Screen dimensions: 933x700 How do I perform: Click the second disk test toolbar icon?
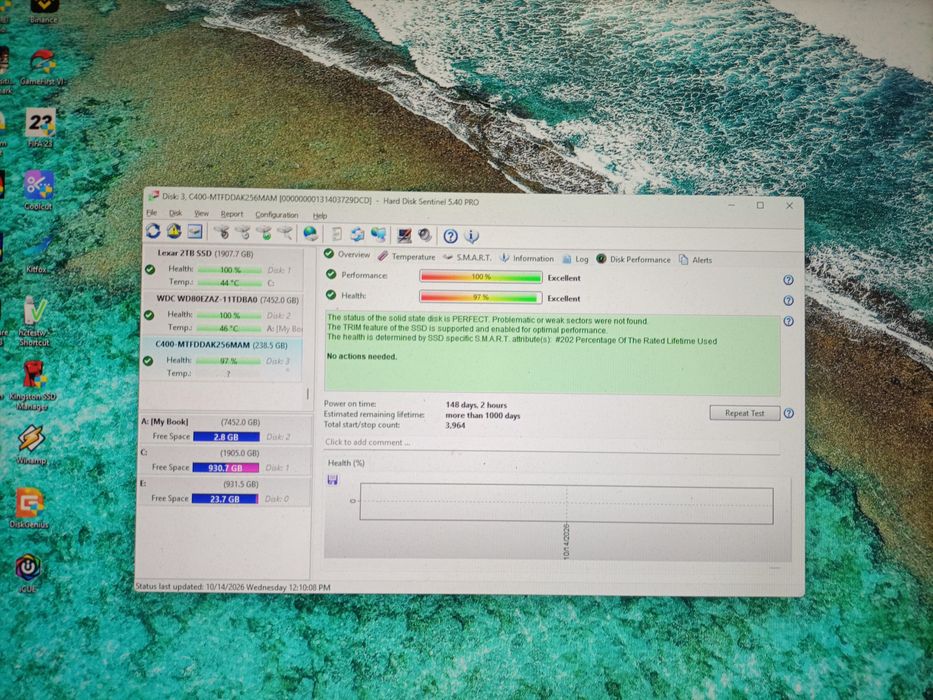(x=242, y=232)
